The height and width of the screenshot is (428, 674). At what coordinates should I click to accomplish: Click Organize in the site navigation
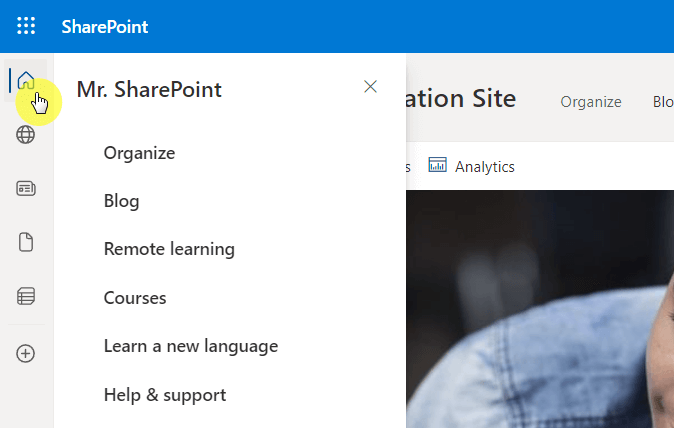click(x=591, y=102)
